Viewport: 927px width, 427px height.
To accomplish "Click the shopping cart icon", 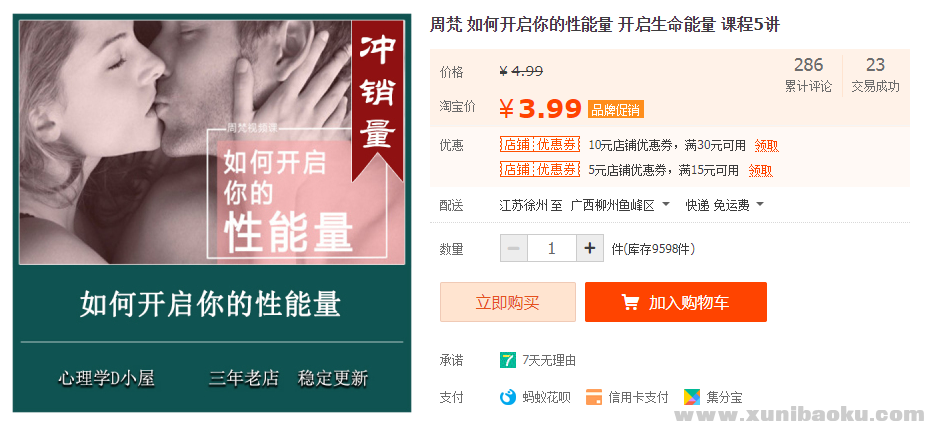I will tap(630, 302).
